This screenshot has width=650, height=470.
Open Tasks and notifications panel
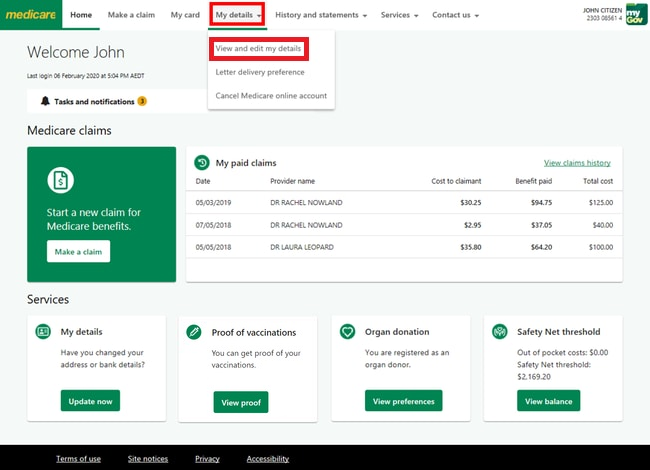94,101
